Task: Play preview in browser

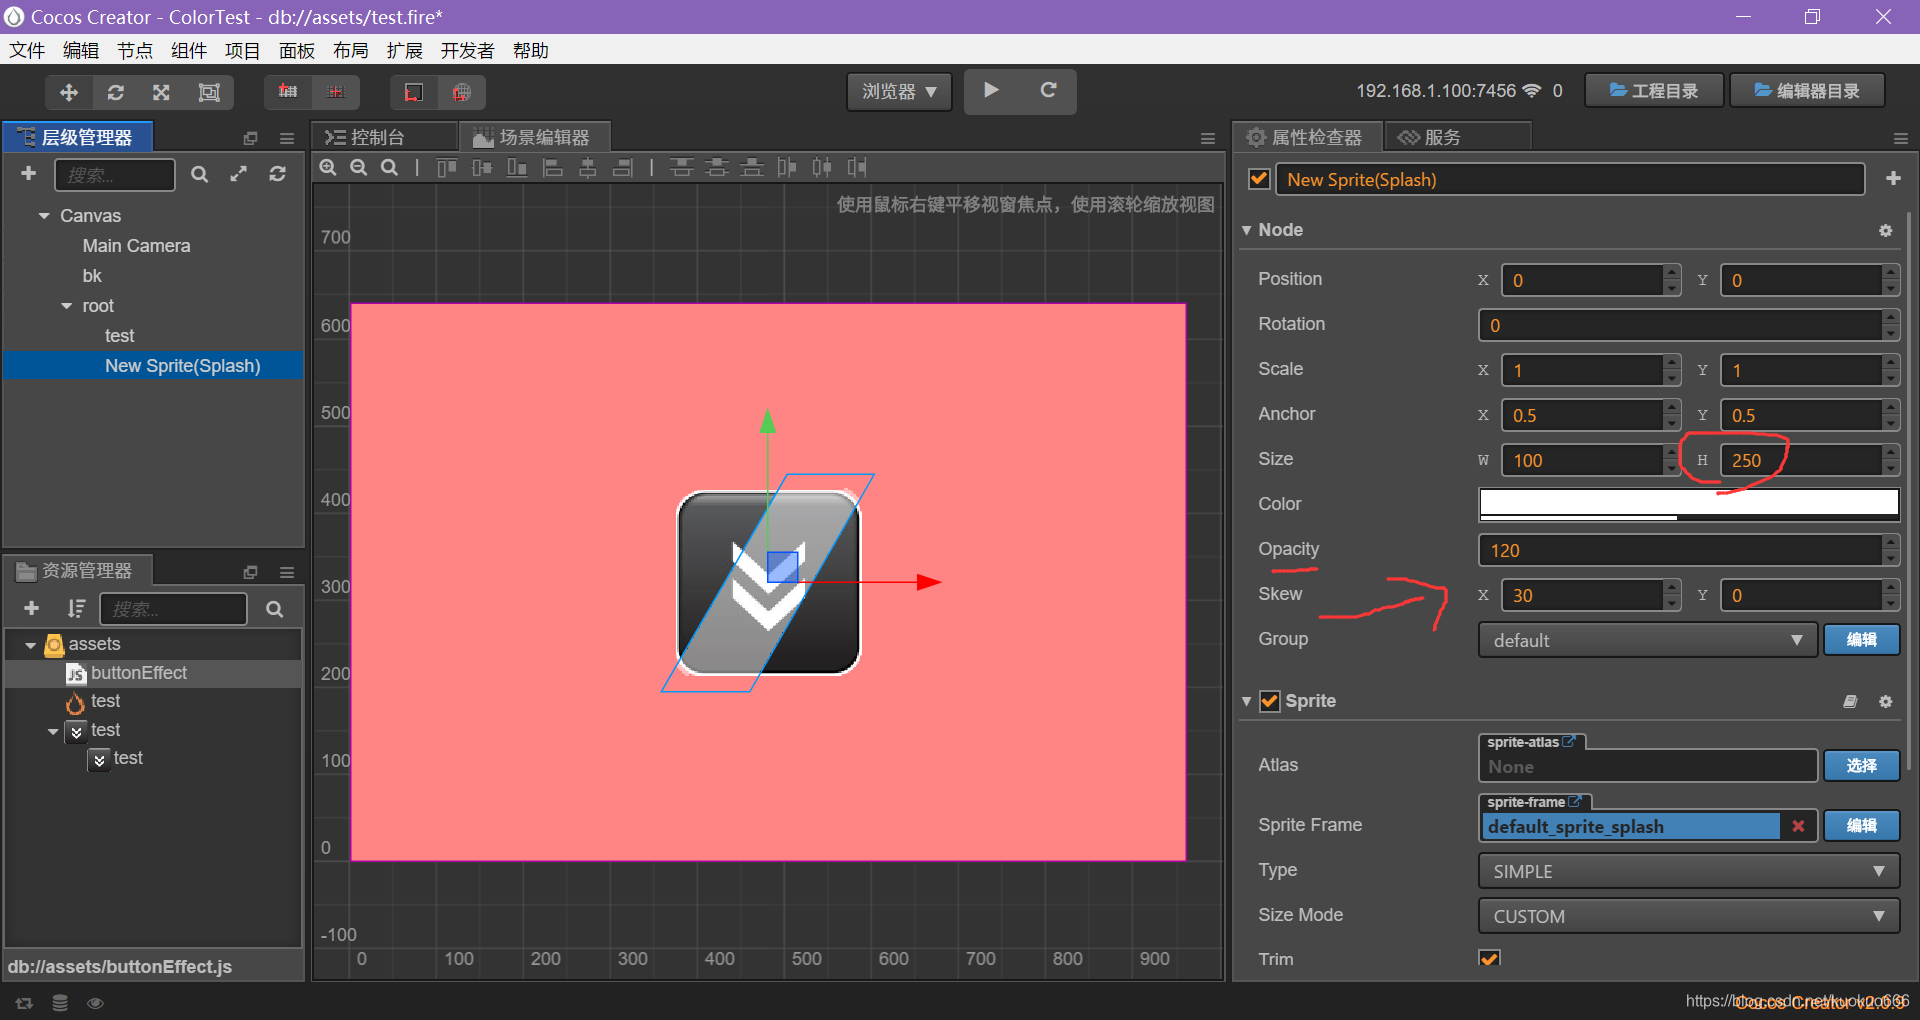Action: coord(991,90)
